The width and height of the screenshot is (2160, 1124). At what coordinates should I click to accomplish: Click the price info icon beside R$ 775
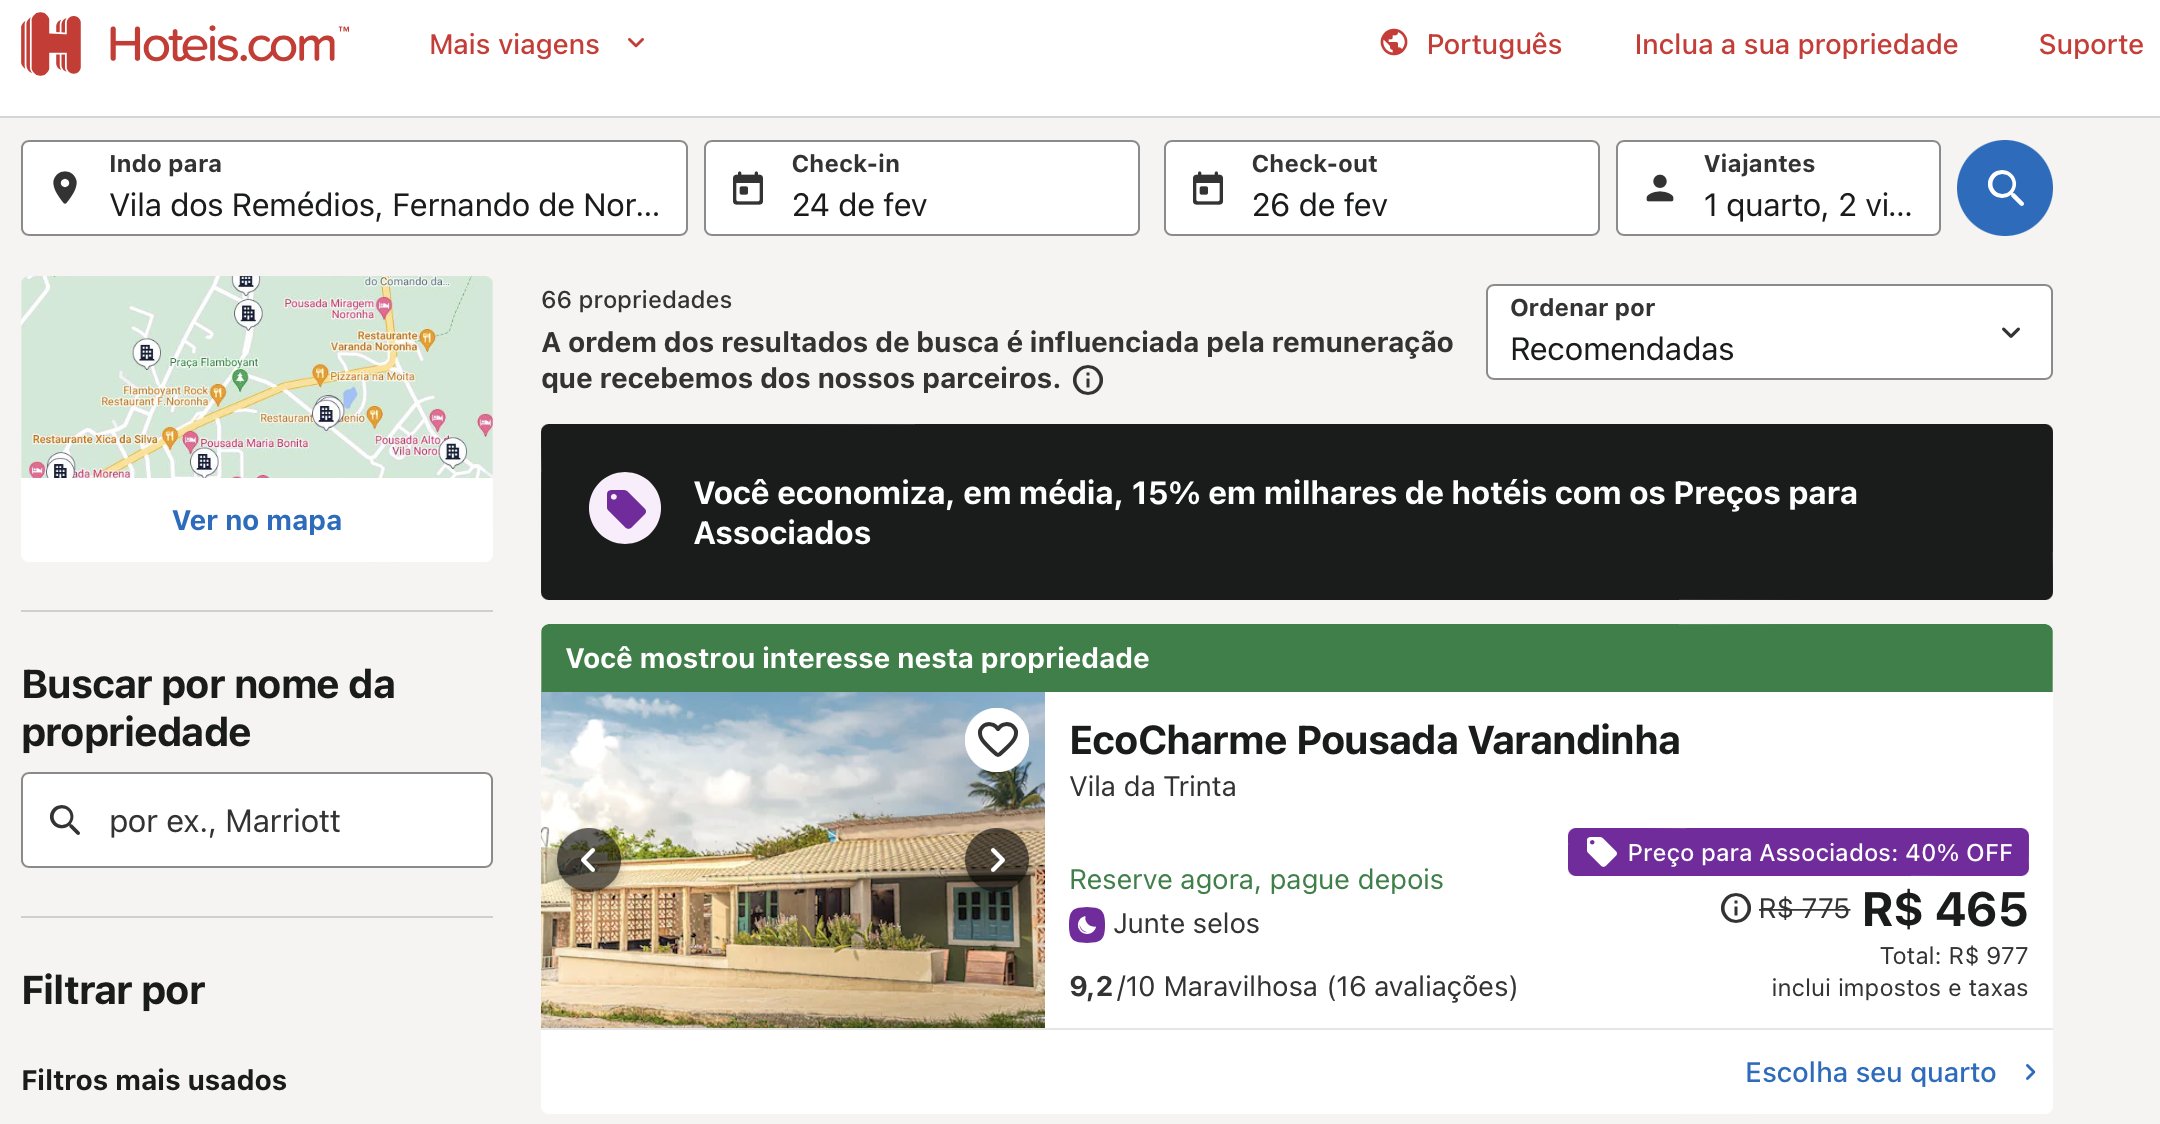coord(1735,908)
